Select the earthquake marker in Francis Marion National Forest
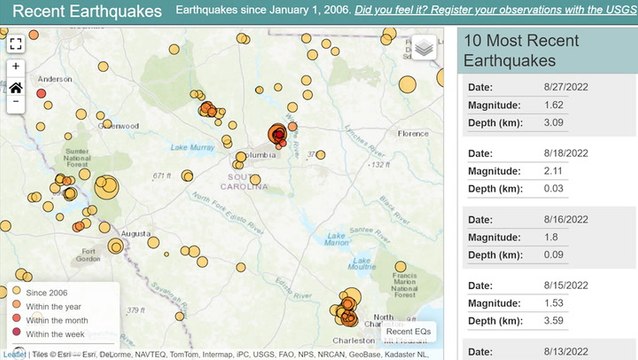This screenshot has width=638, height=360. click(400, 267)
